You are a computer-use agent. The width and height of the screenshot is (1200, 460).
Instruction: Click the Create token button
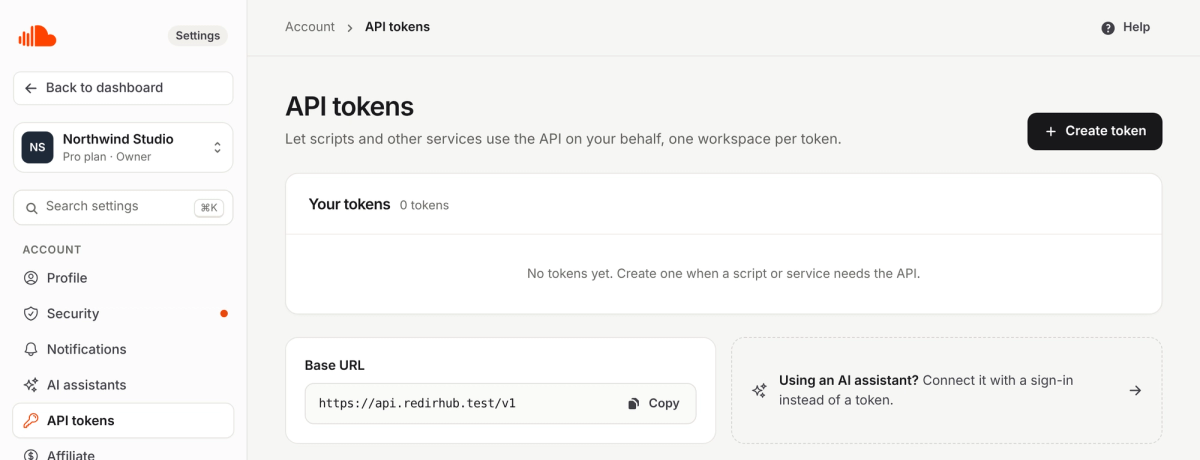point(1095,131)
